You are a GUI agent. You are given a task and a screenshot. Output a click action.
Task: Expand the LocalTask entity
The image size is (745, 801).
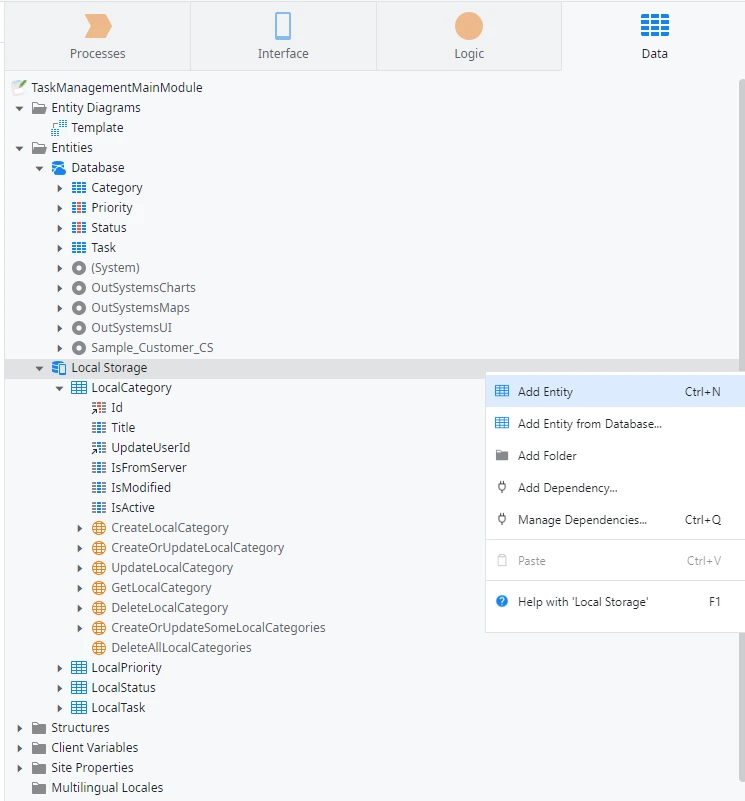tap(60, 707)
